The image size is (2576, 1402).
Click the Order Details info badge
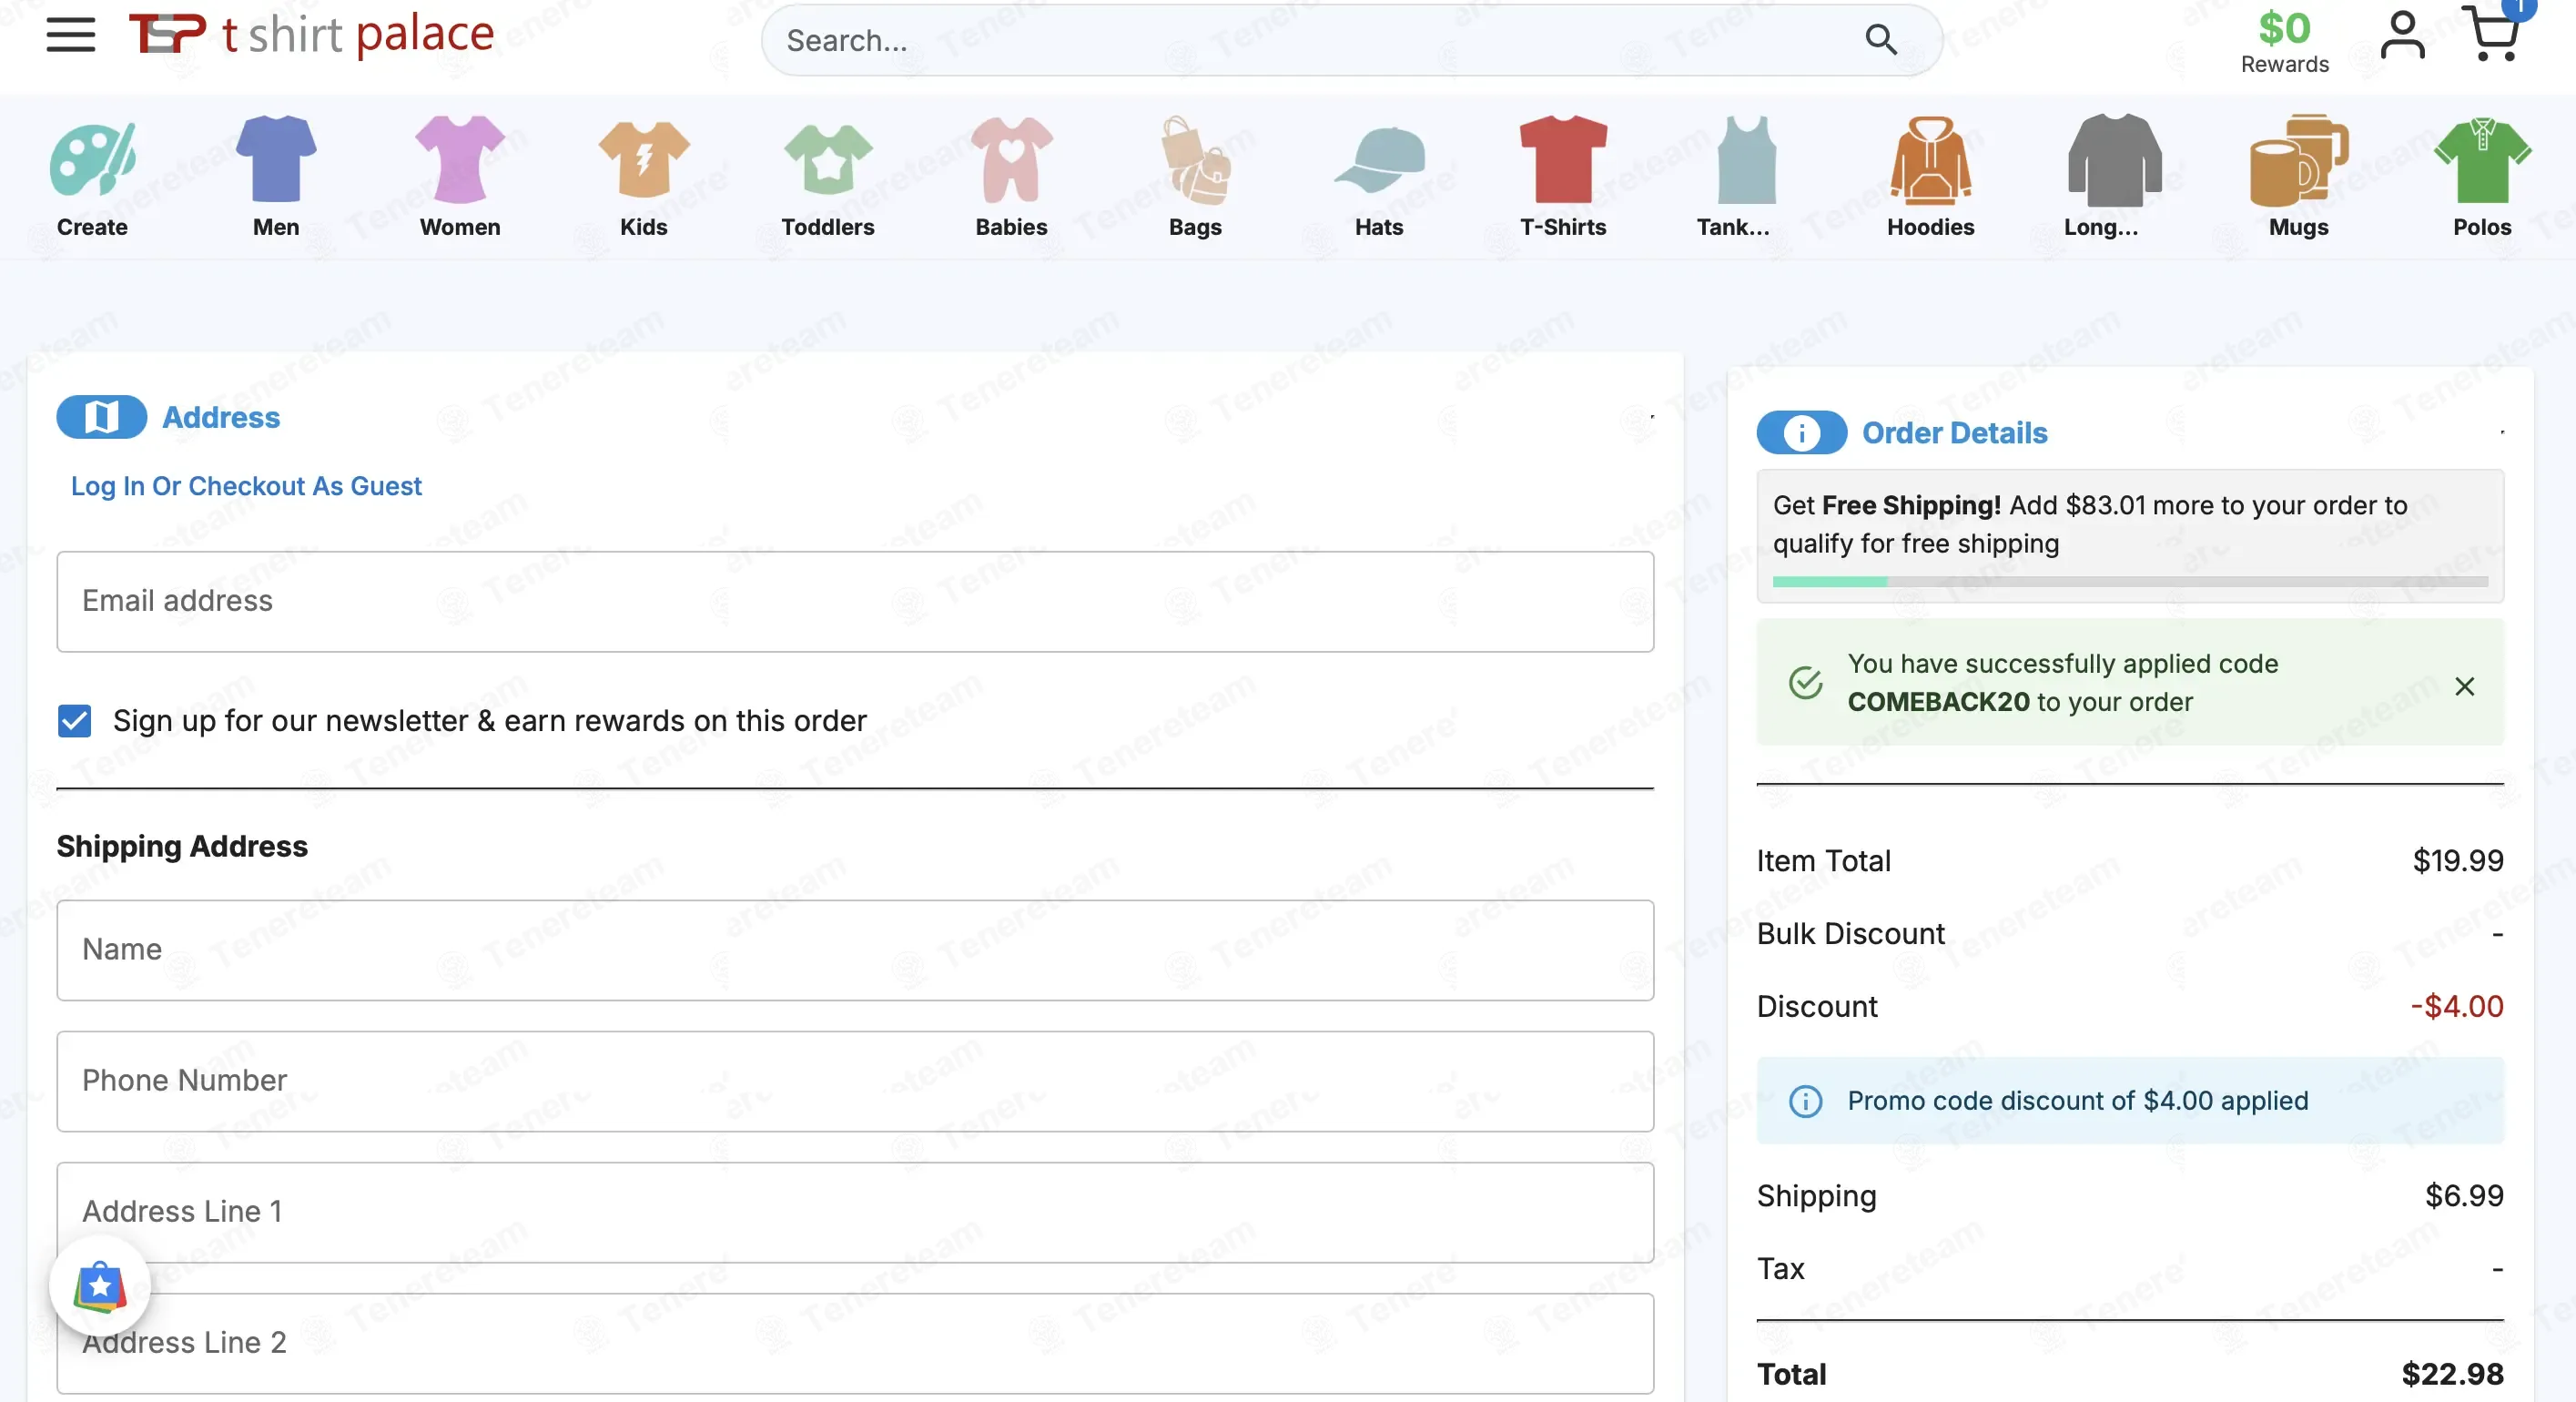(x=1801, y=433)
